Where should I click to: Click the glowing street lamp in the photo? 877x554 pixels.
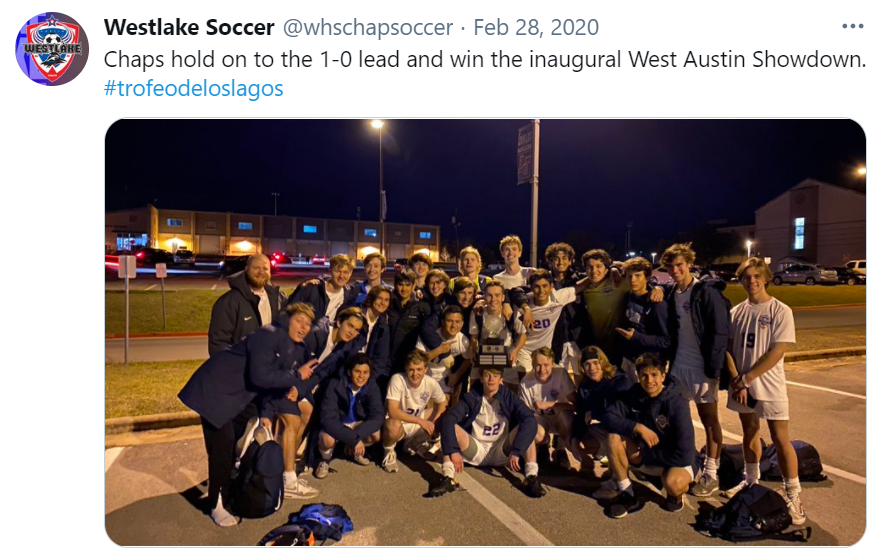coord(378,124)
